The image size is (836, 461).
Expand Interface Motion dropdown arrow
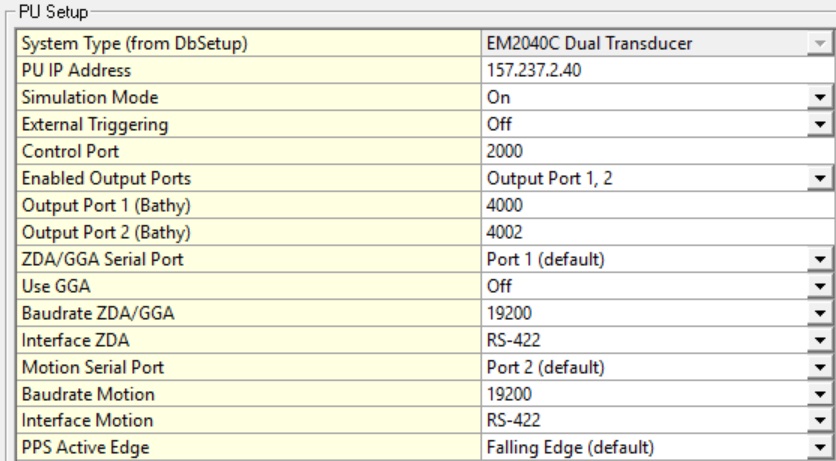click(x=821, y=422)
